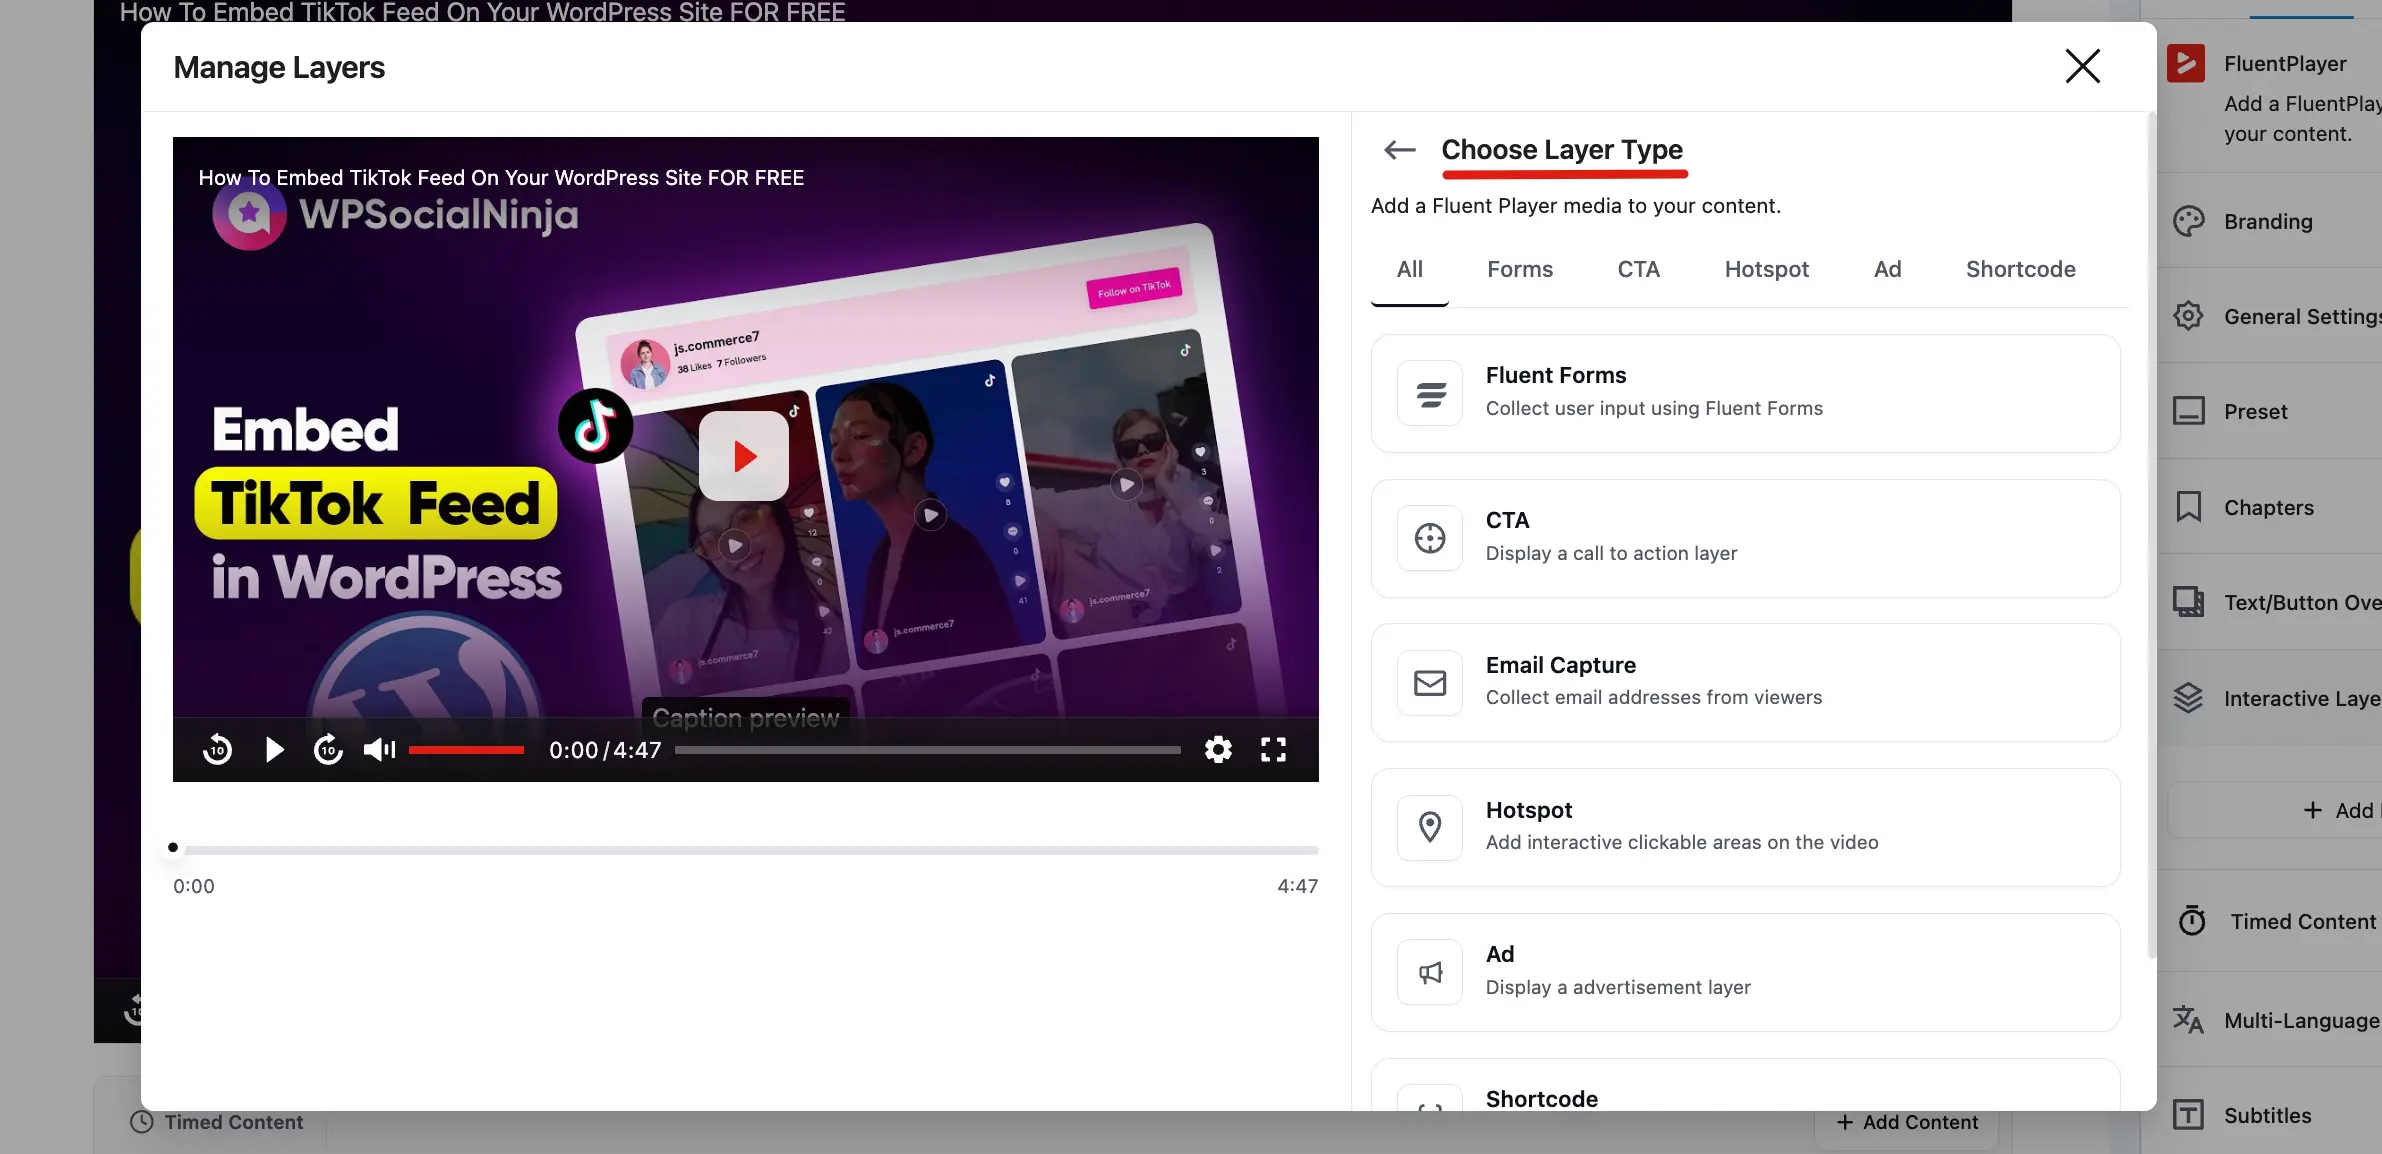Choose the Email Capture layer title

1561,665
